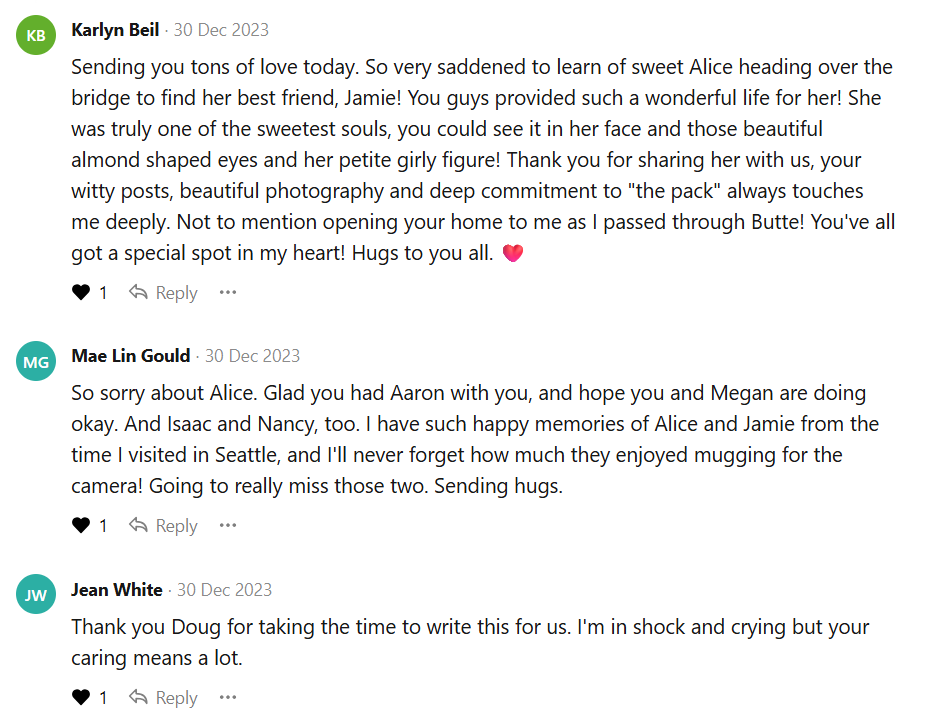
Task: Open more options on Mae Lin Gould's comment
Action: point(228,526)
